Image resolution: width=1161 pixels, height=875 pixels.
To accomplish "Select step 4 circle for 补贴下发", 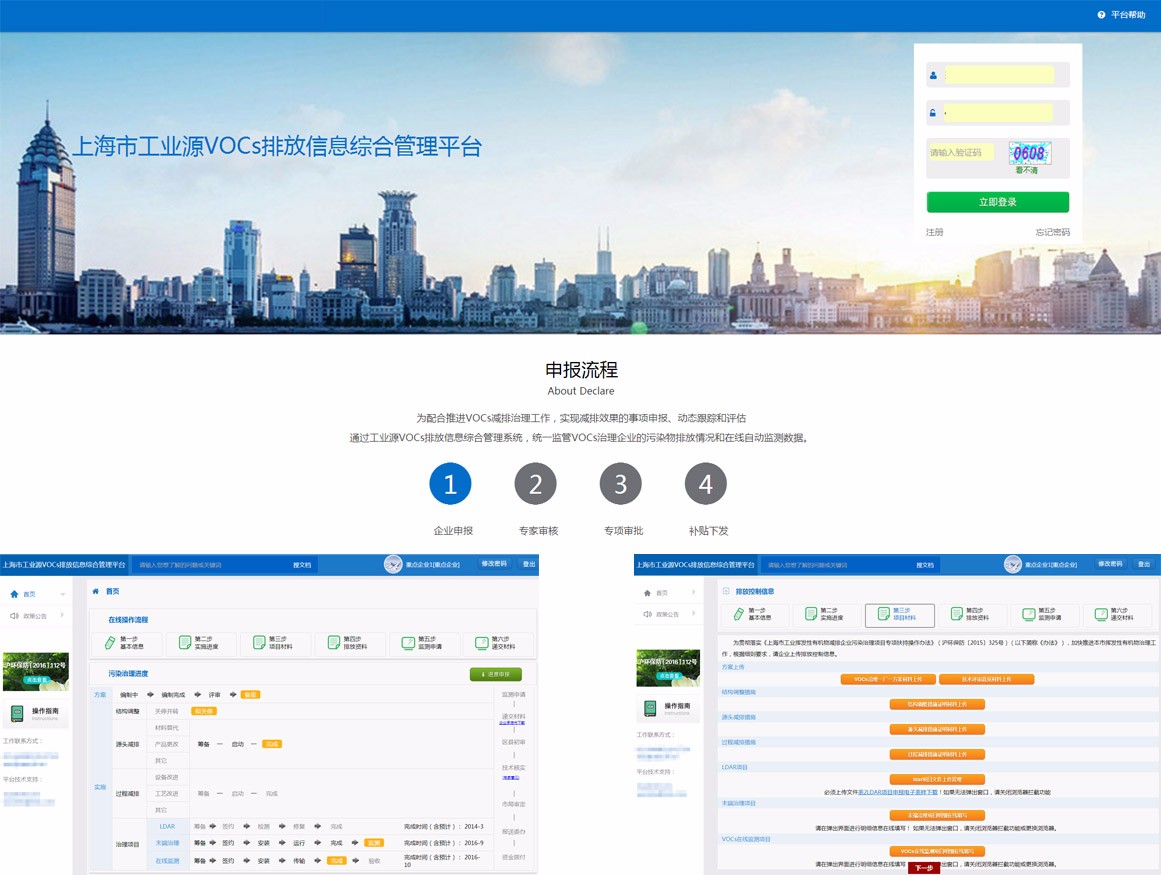I will (705, 485).
